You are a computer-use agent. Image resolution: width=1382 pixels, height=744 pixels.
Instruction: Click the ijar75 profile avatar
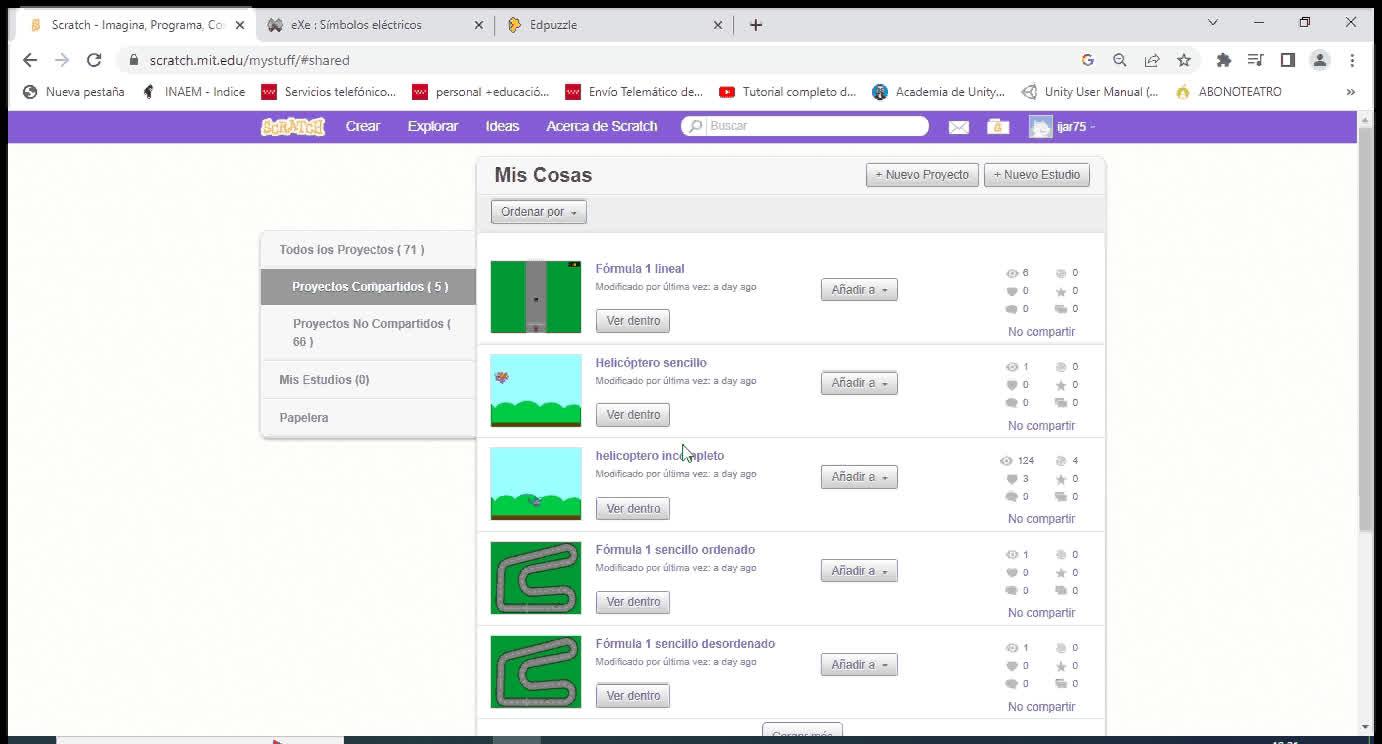(1041, 126)
